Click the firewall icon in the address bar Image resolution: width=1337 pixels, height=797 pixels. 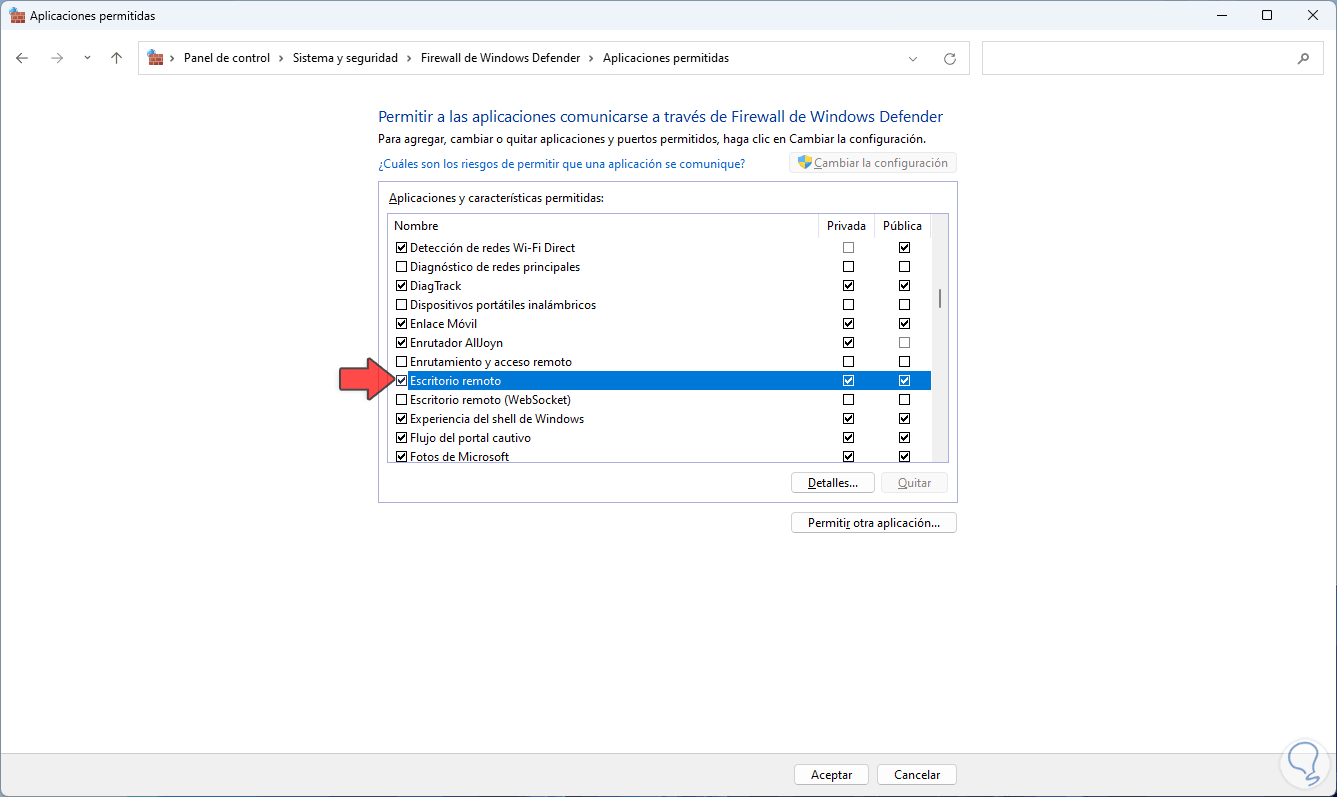coord(155,58)
